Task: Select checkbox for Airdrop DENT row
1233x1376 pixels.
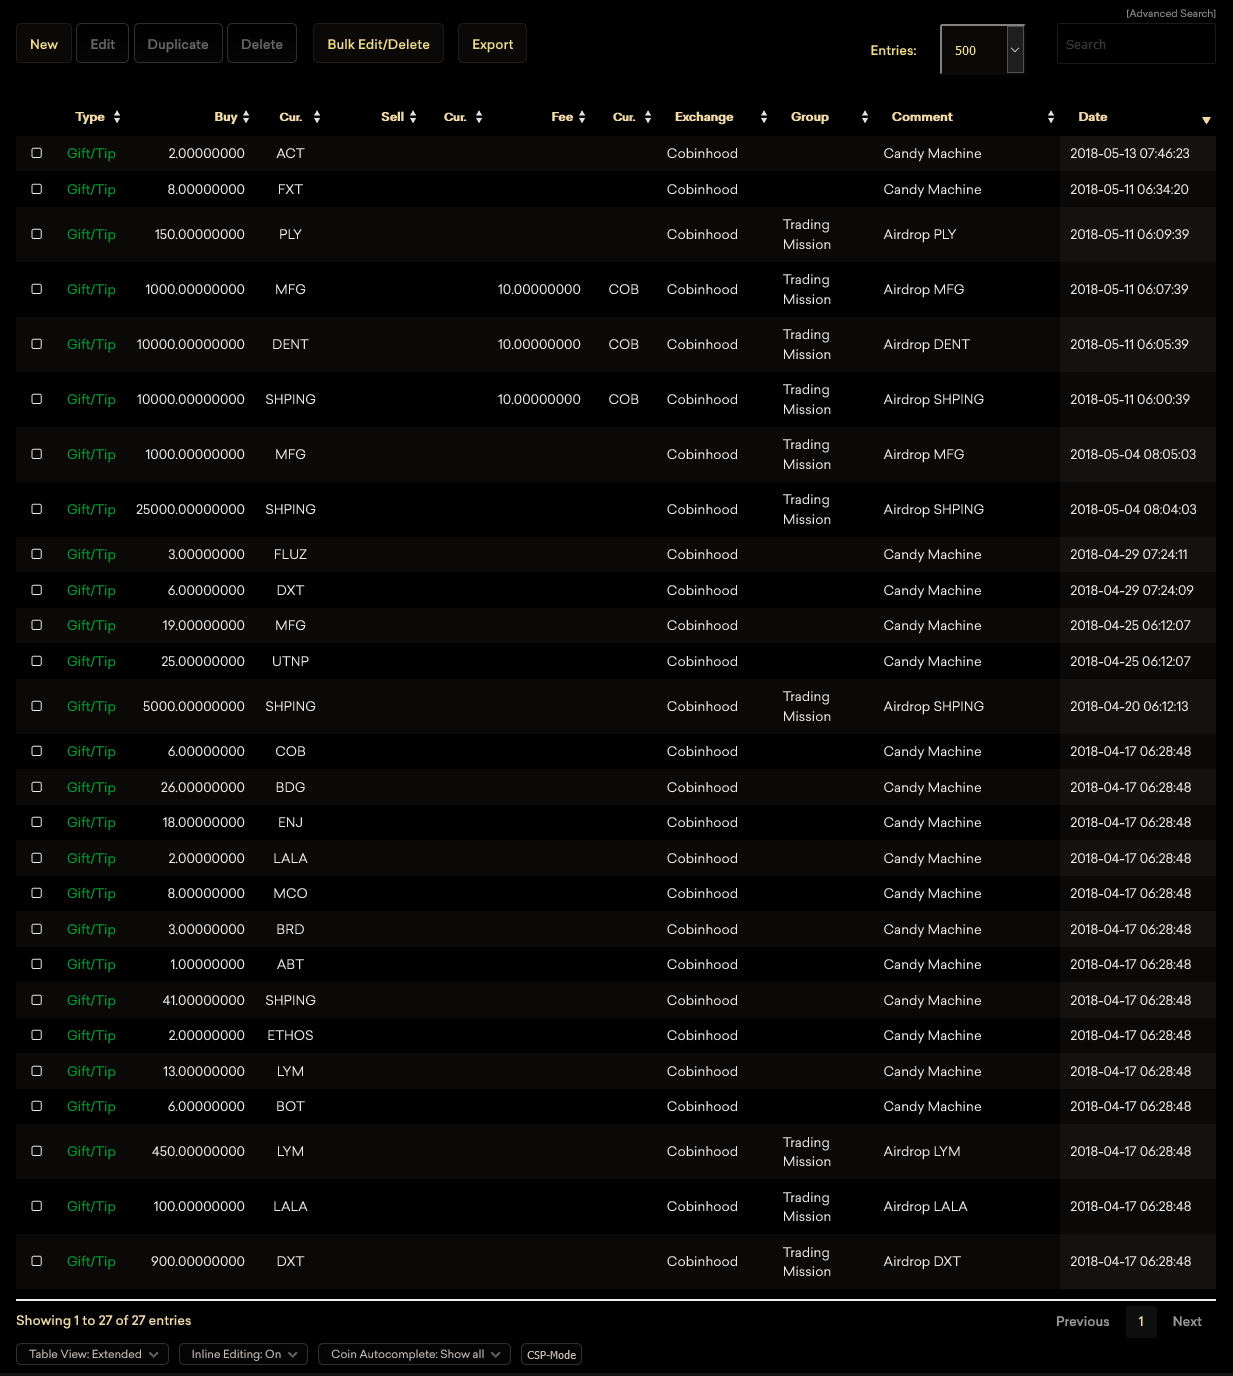Action: click(37, 344)
